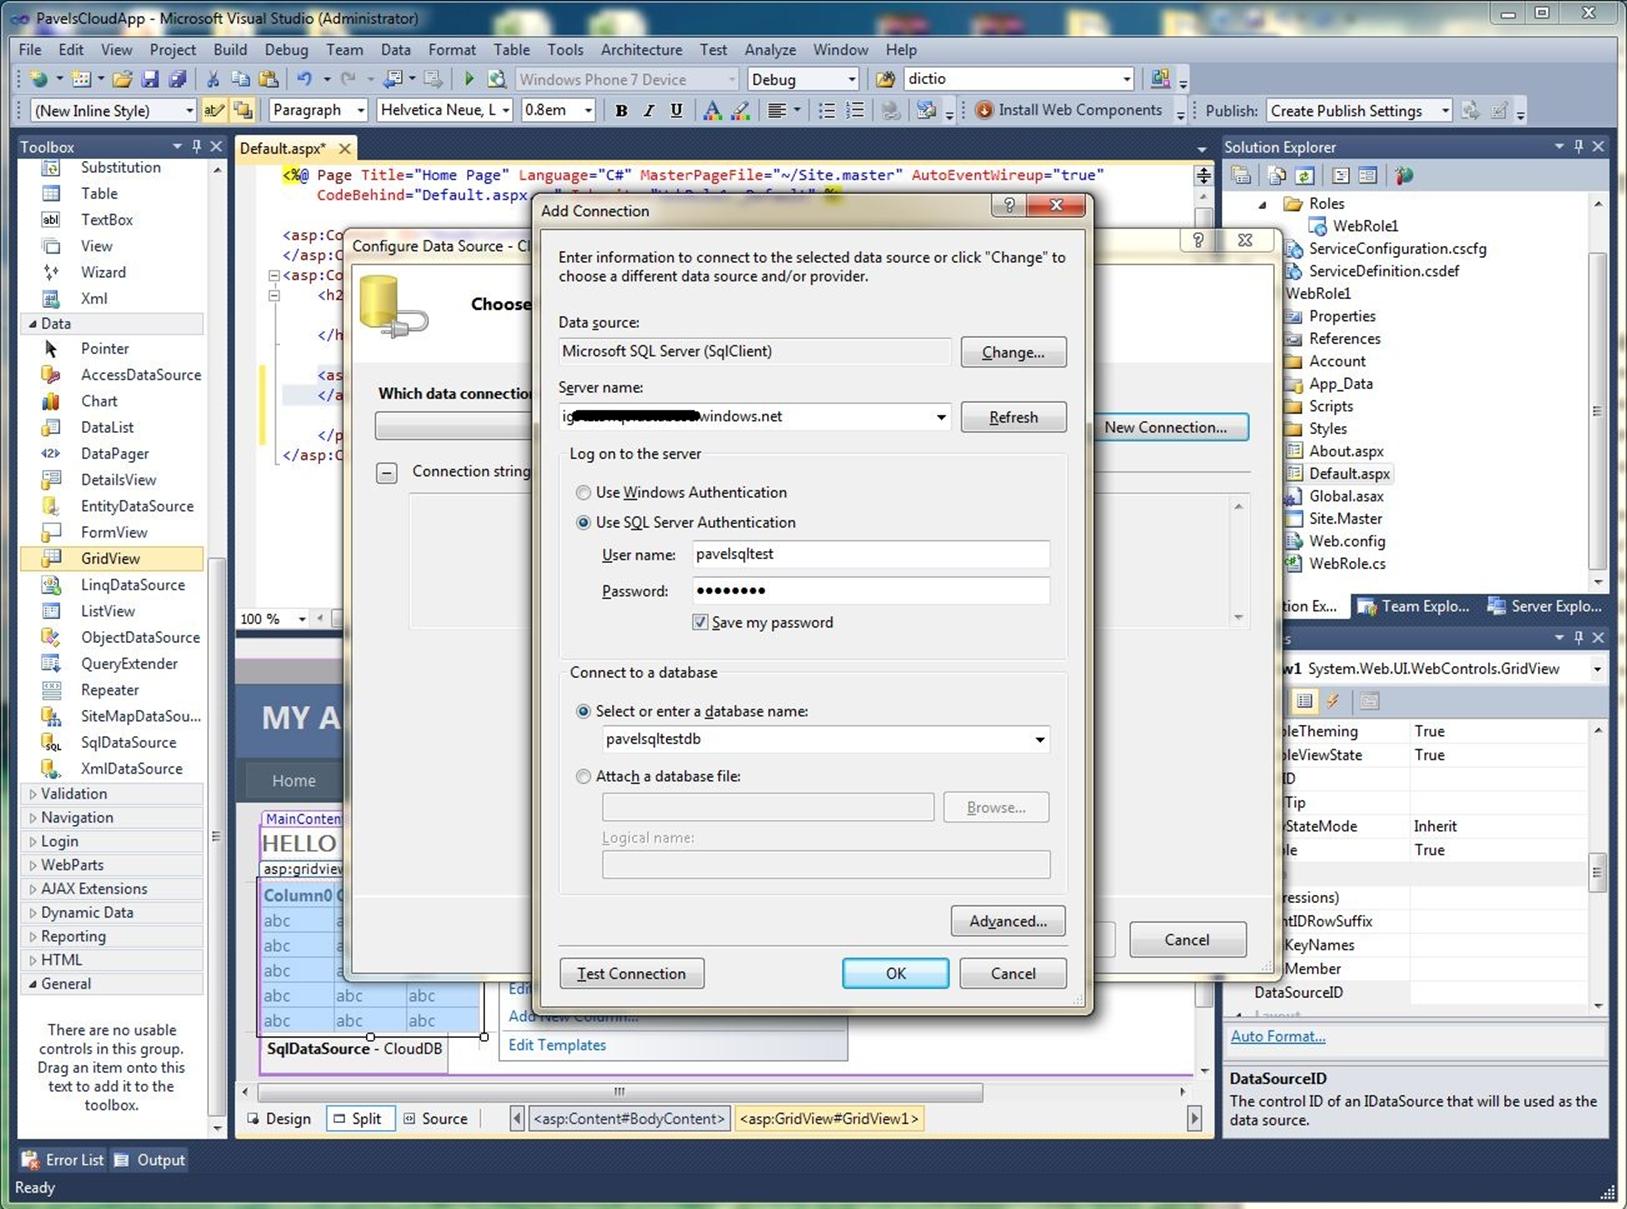Screen dimensions: 1627x1209
Task: Click the Properties icon in Solution Explorer toolbar
Action: 1241,176
